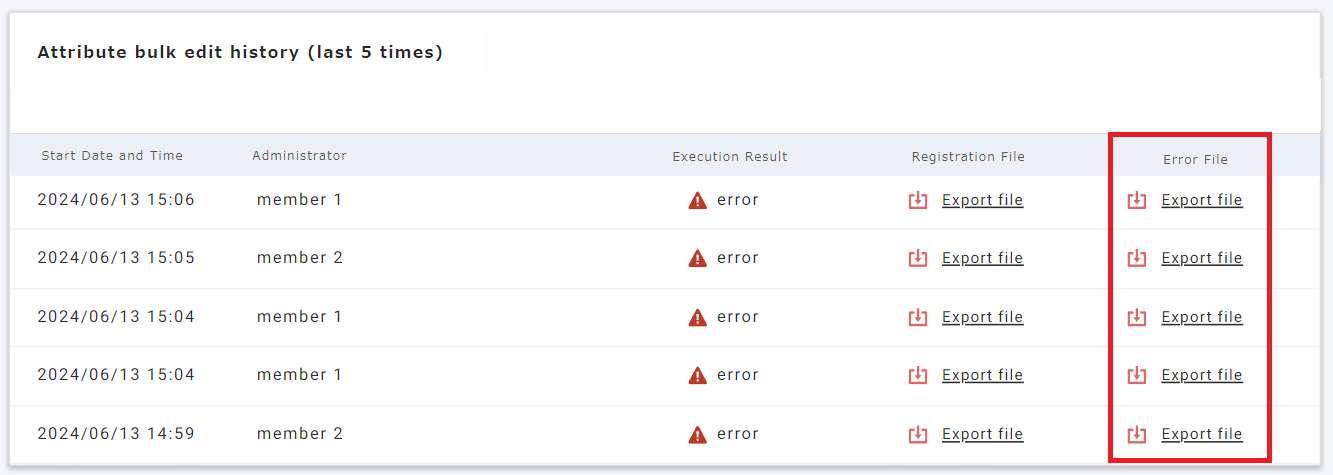Click the error warning icon in 15:06 row

click(x=698, y=200)
